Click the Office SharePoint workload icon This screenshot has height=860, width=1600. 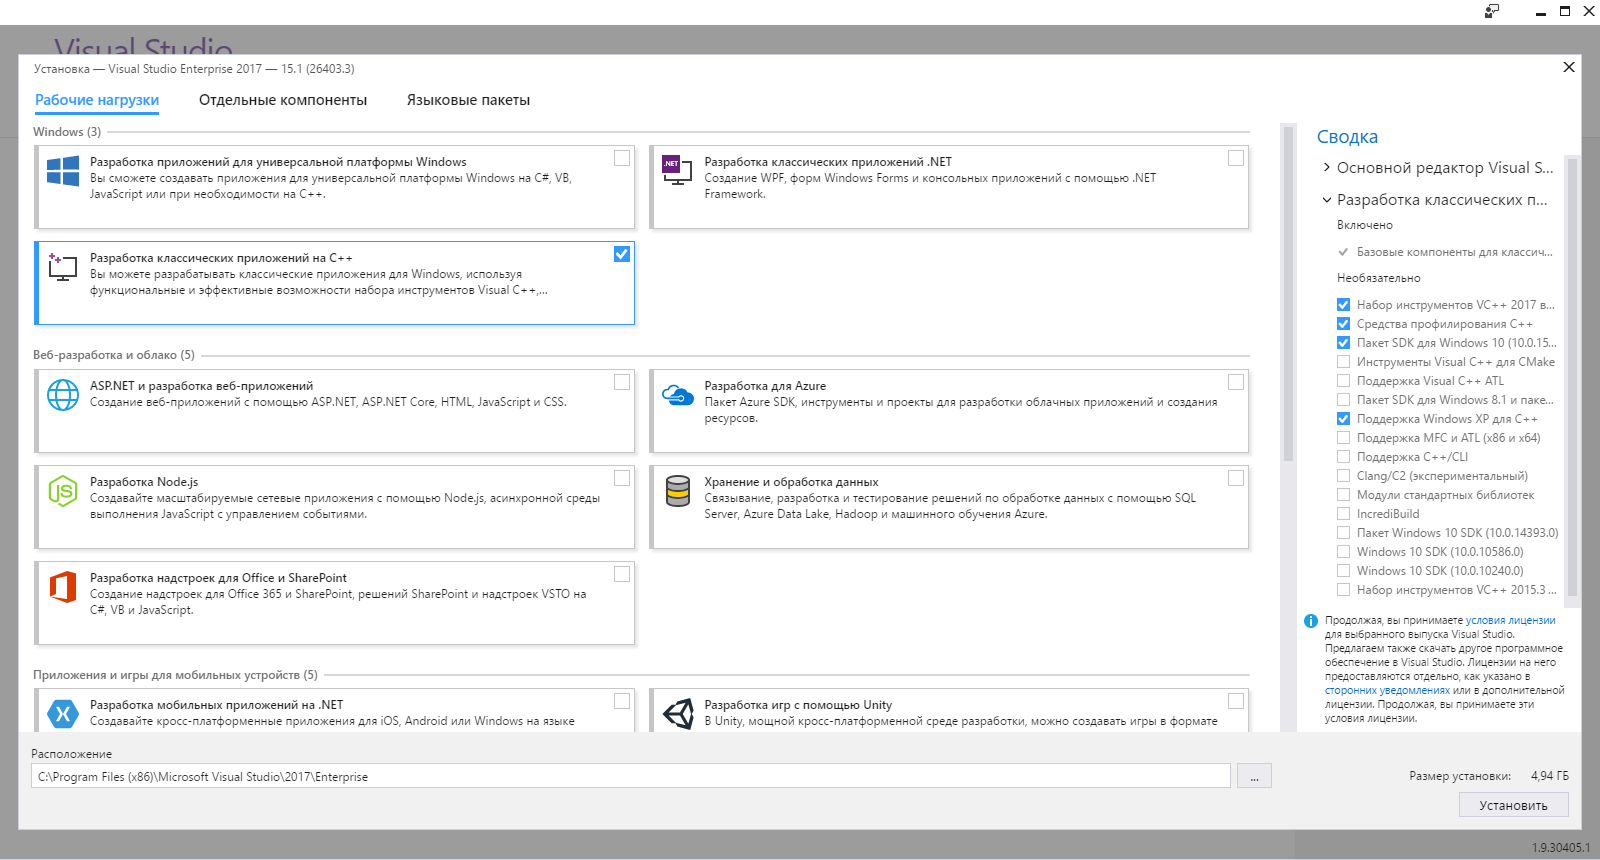[63, 587]
